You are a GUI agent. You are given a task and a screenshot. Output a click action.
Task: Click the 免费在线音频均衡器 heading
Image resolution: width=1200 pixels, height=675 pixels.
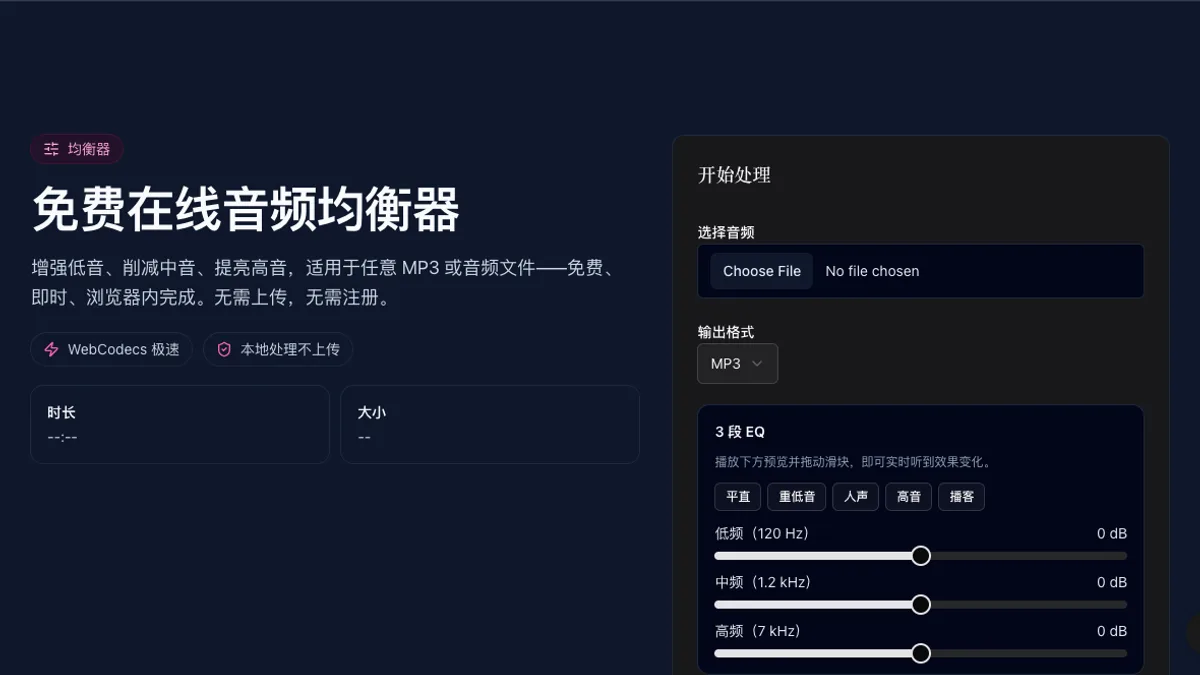pos(246,210)
